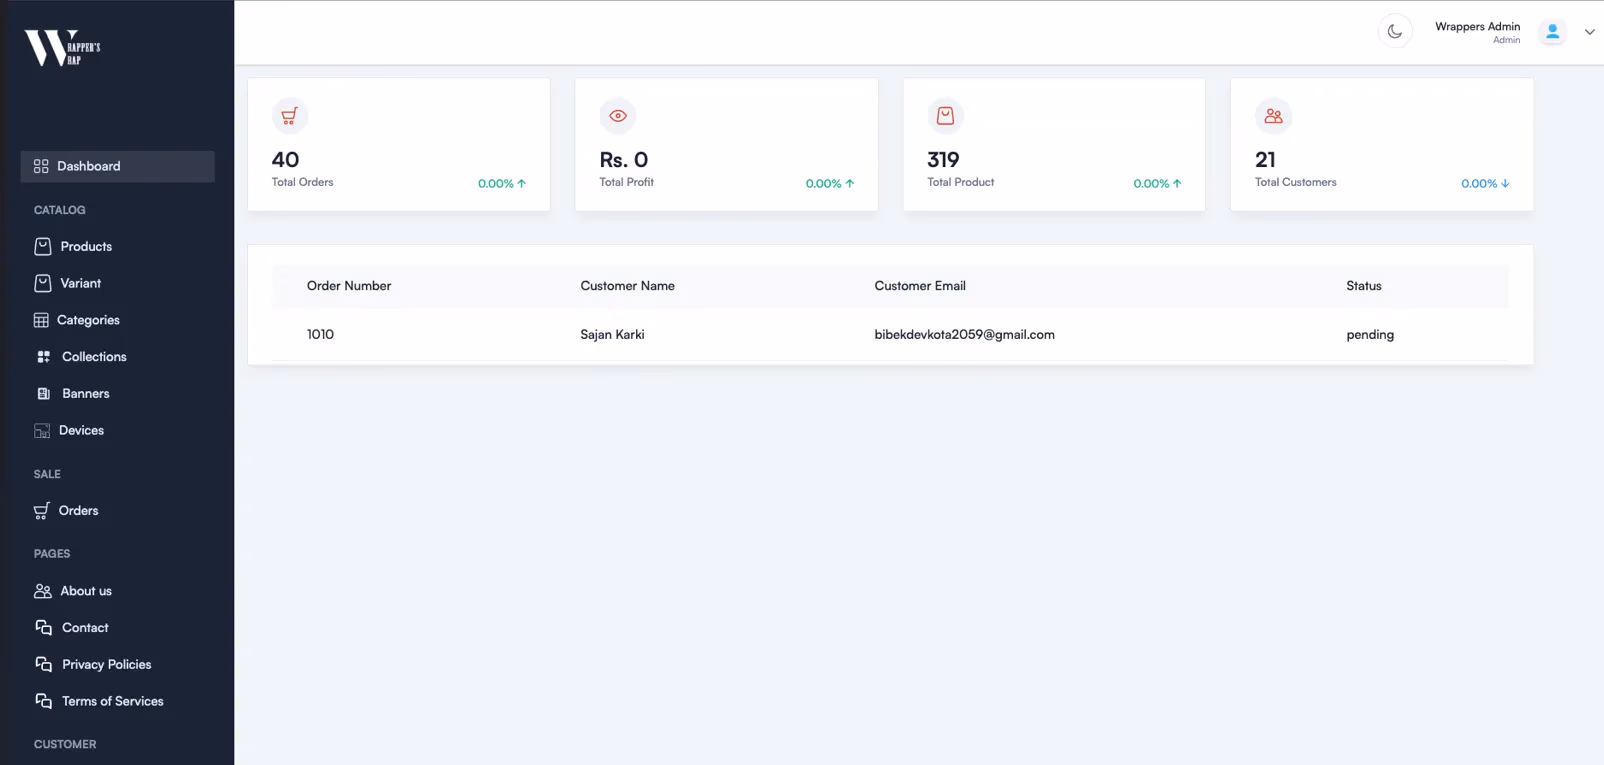Click the Total Customers people icon
1604x765 pixels.
1273,116
